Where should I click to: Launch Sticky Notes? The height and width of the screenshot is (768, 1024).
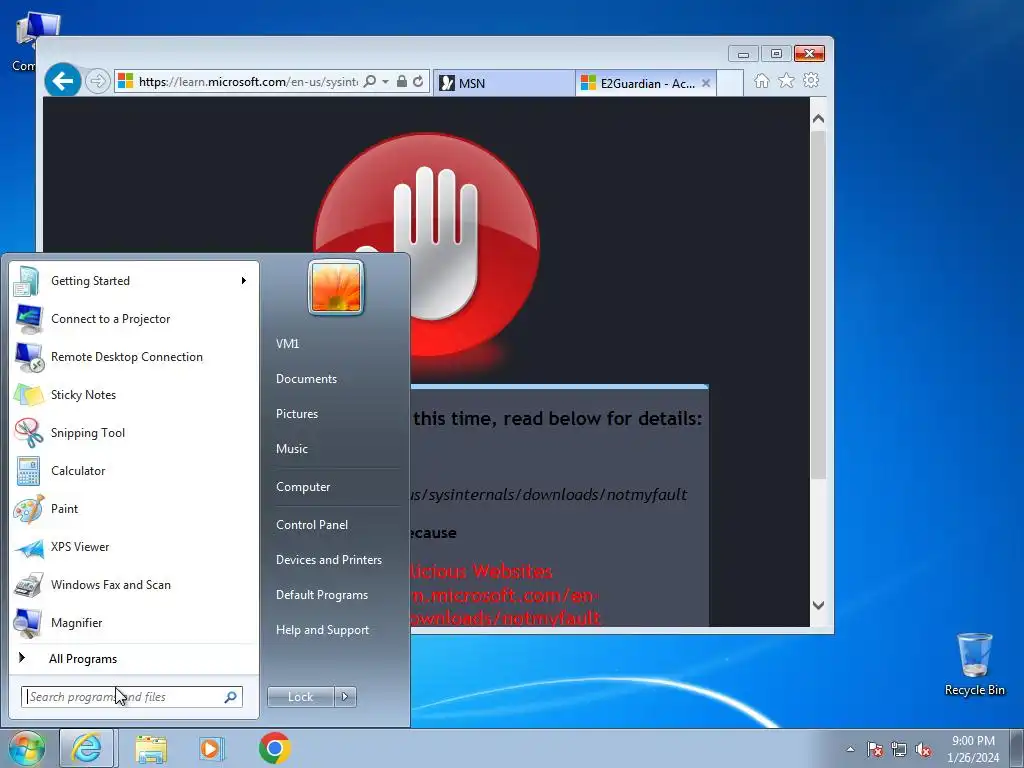click(133, 394)
